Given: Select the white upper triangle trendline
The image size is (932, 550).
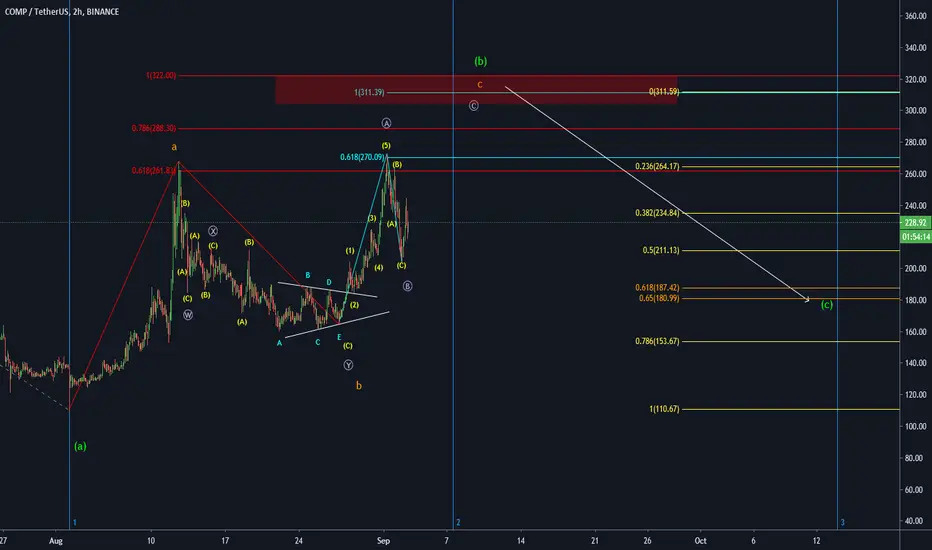Looking at the screenshot, I should [x=328, y=289].
